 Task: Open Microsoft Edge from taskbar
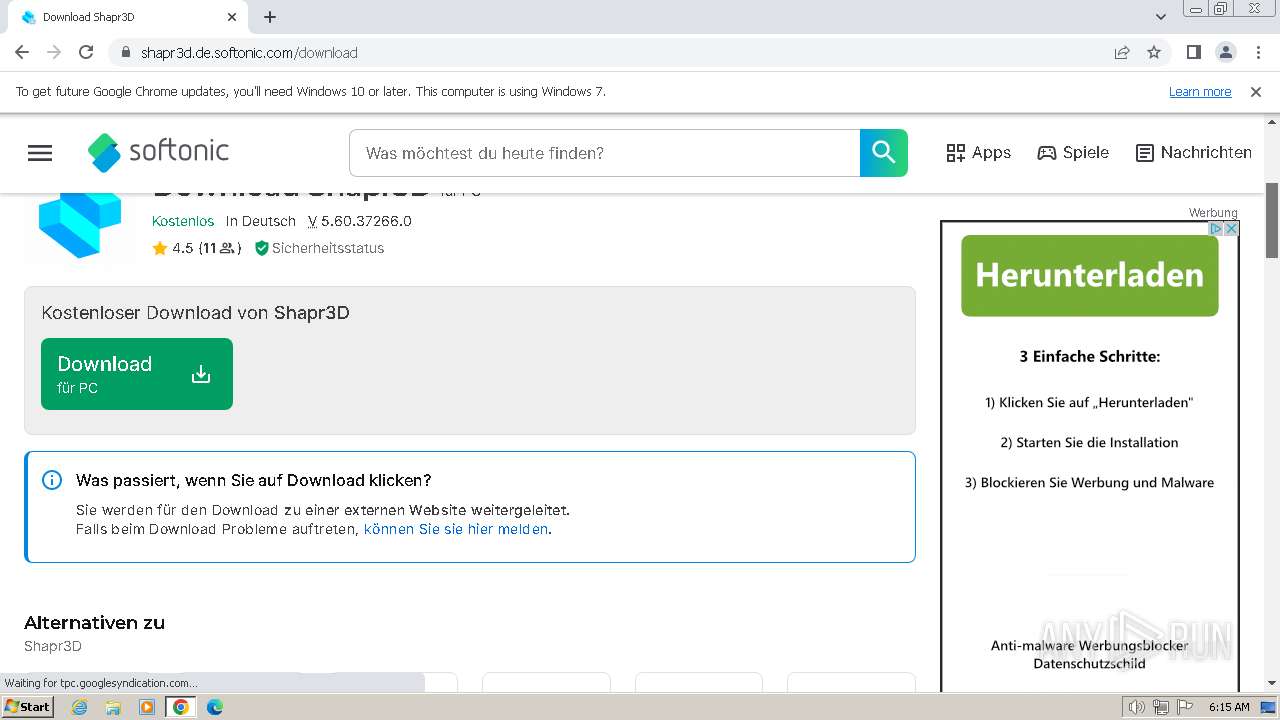click(x=215, y=707)
